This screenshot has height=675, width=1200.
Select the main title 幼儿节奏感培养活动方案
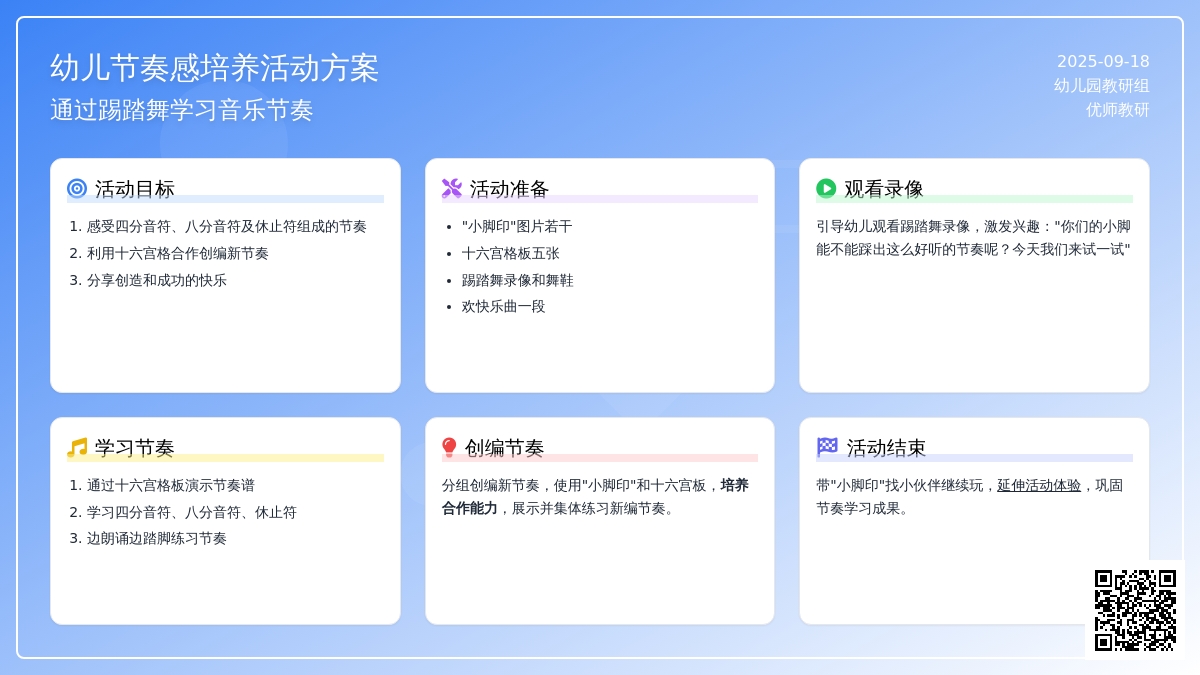point(215,68)
